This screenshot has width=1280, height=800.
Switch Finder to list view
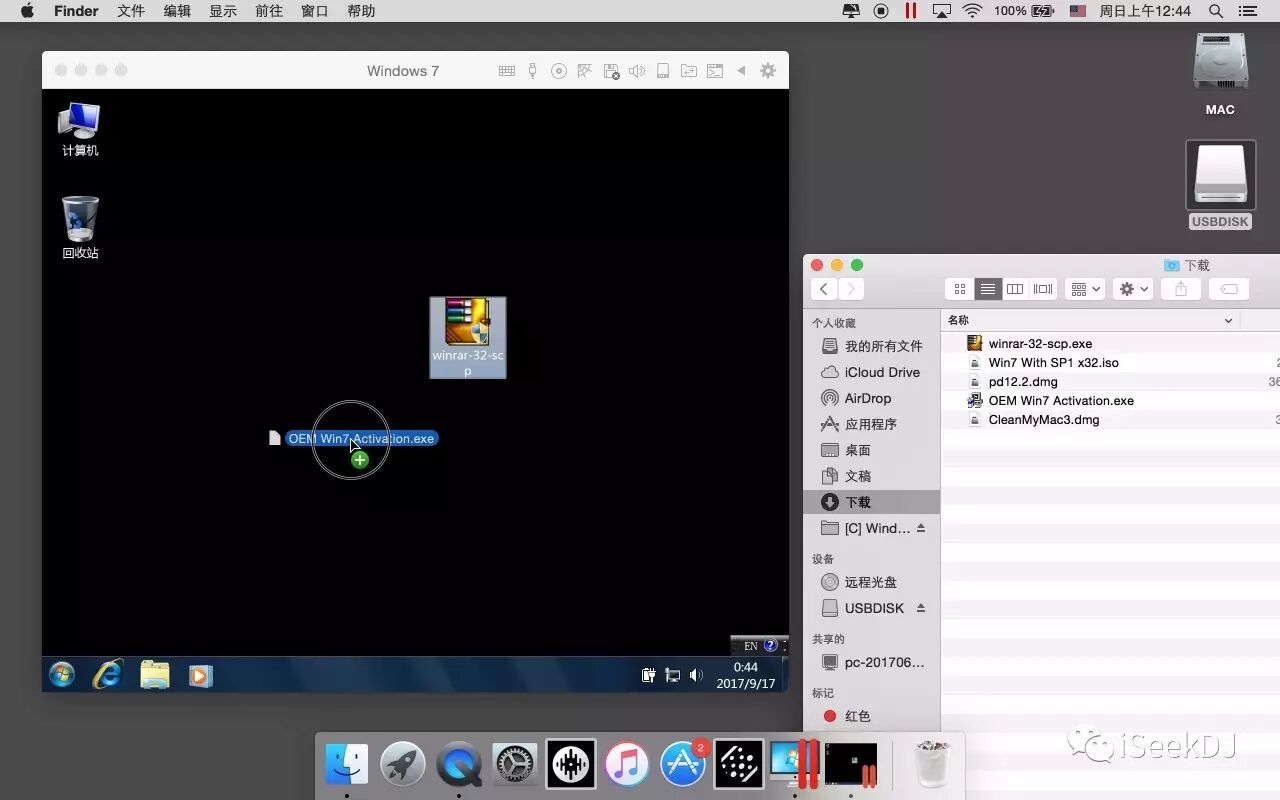[x=988, y=289]
